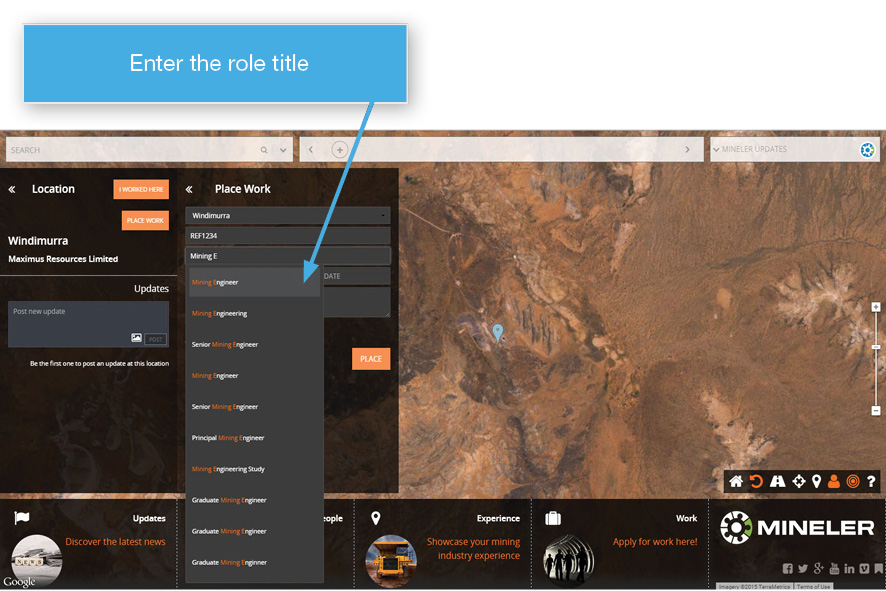The width and height of the screenshot is (886, 591).
Task: Collapse the Location panel
Action: click(12, 189)
